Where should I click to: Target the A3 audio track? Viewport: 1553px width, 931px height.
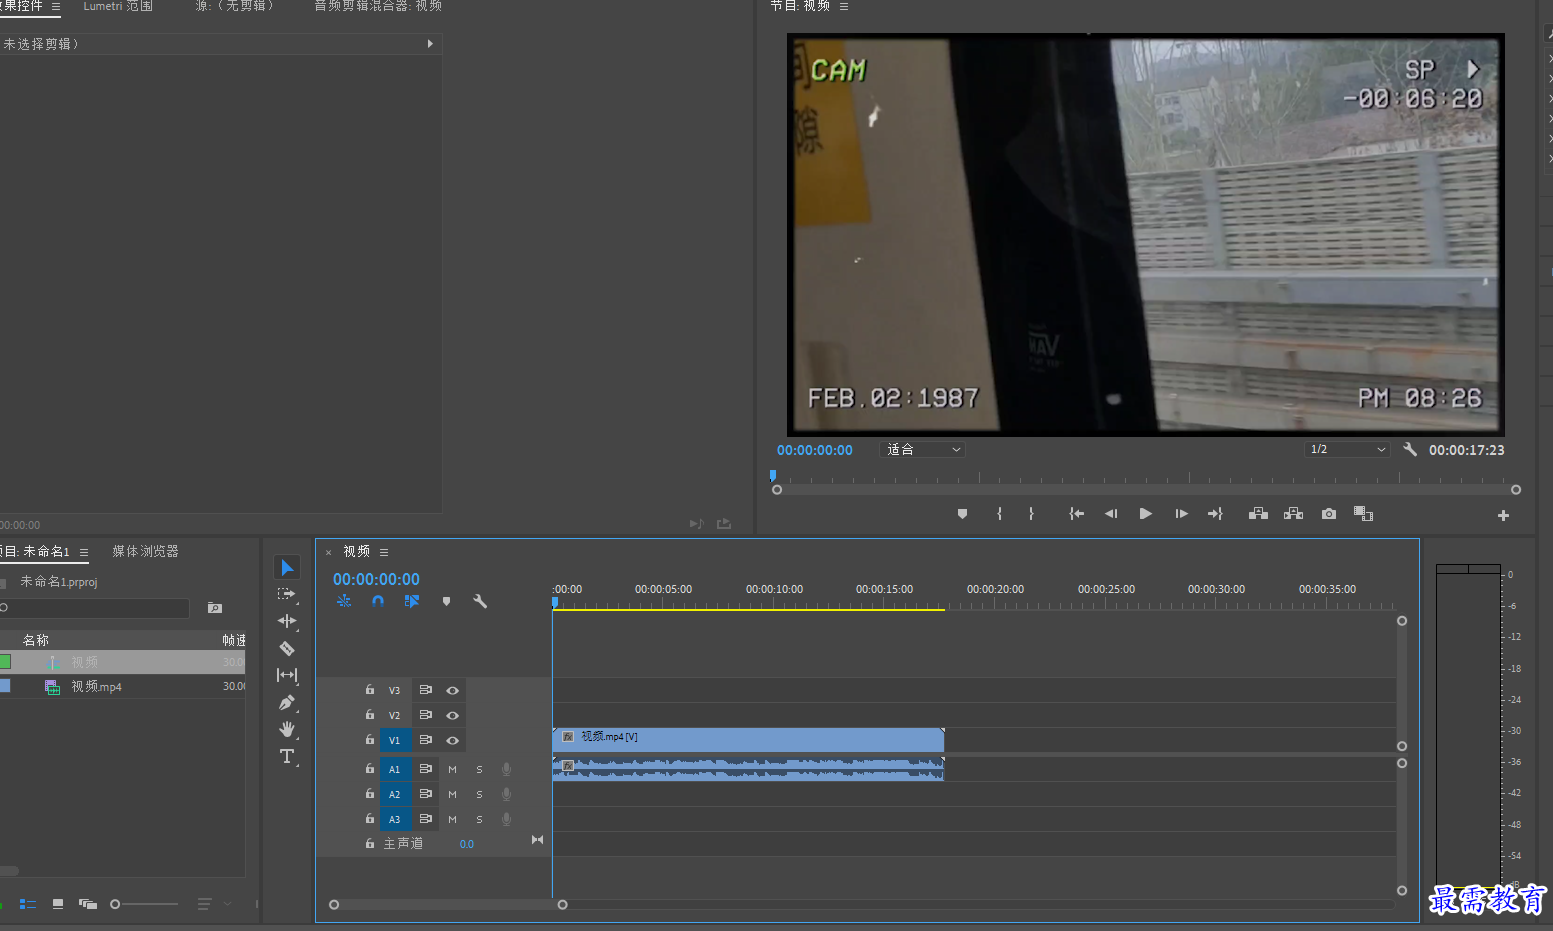(x=394, y=819)
